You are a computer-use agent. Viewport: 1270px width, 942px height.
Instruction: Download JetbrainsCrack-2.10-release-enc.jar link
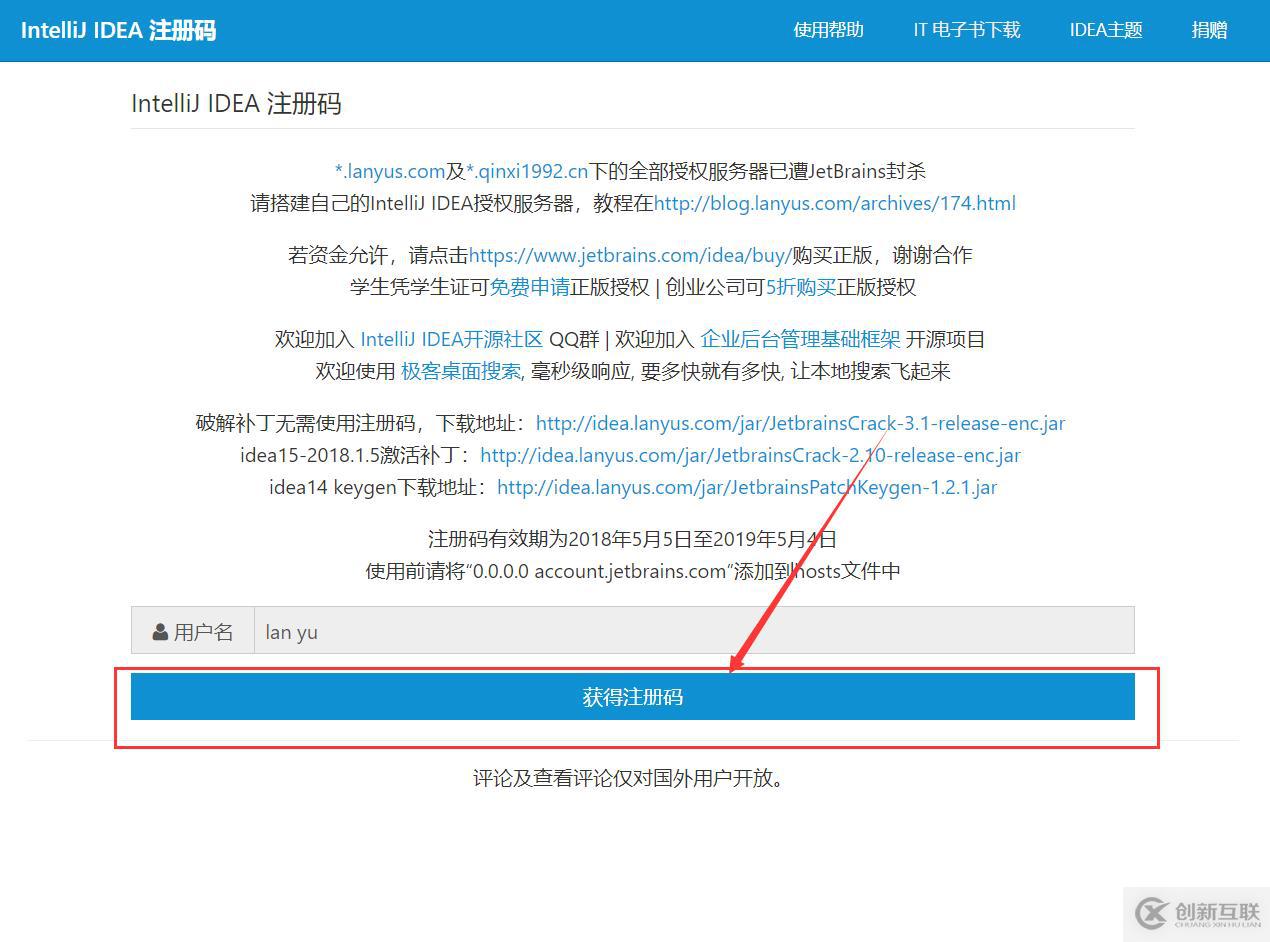pos(750,455)
